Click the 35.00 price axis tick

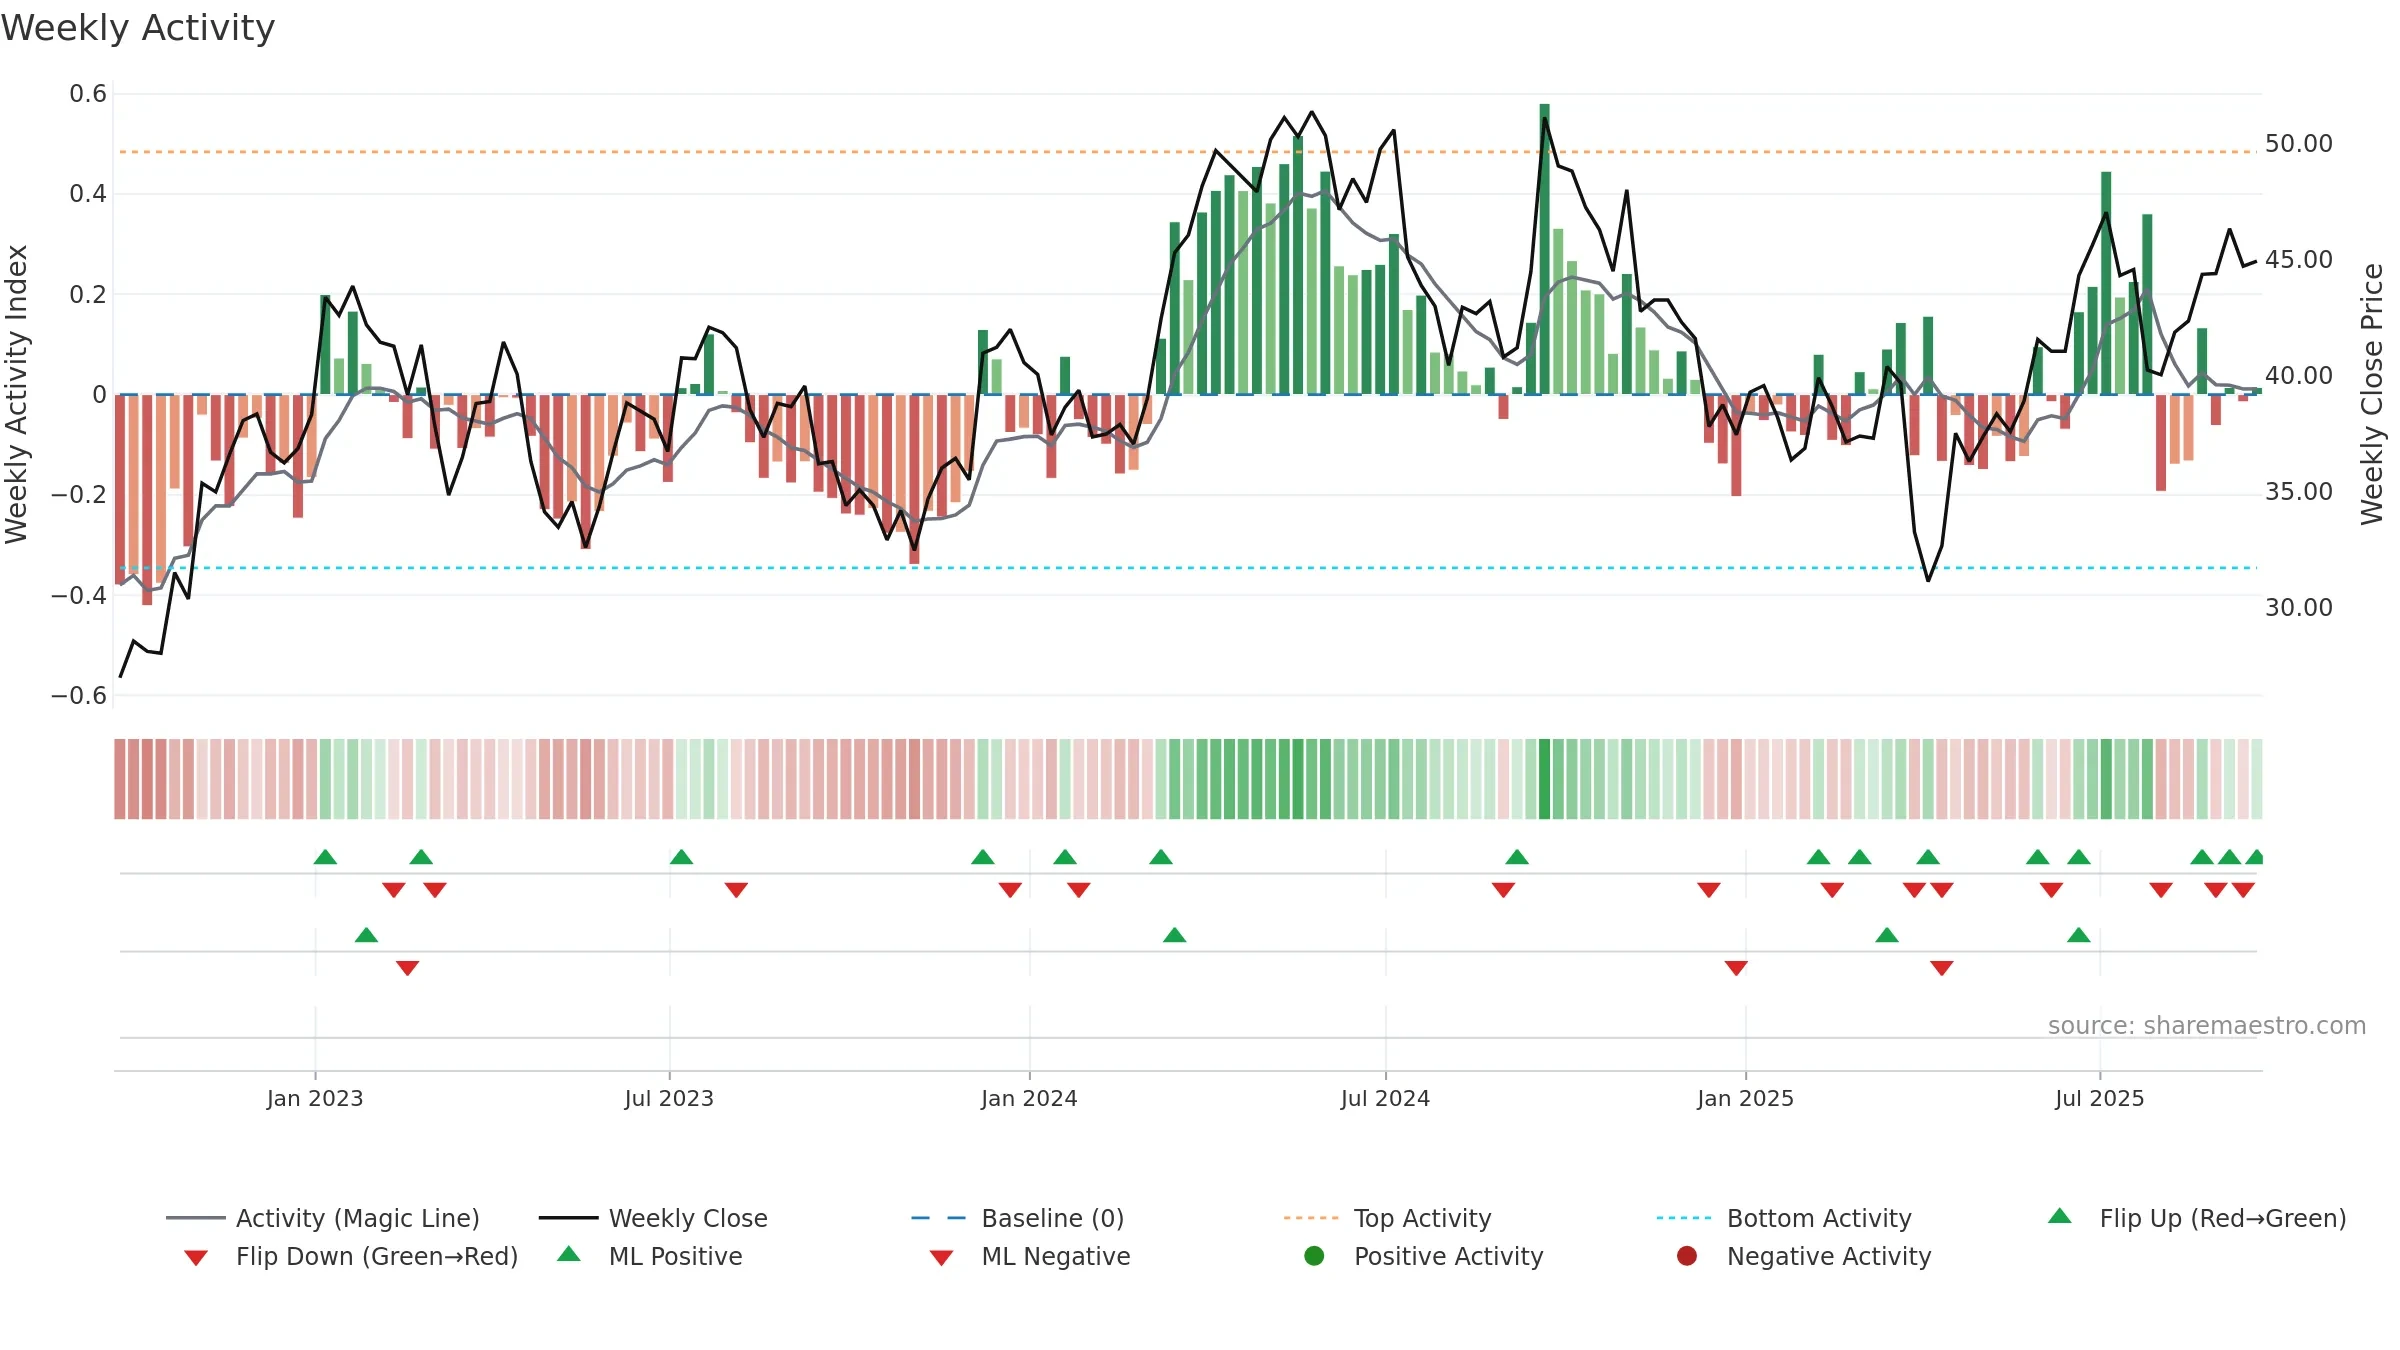(2299, 492)
